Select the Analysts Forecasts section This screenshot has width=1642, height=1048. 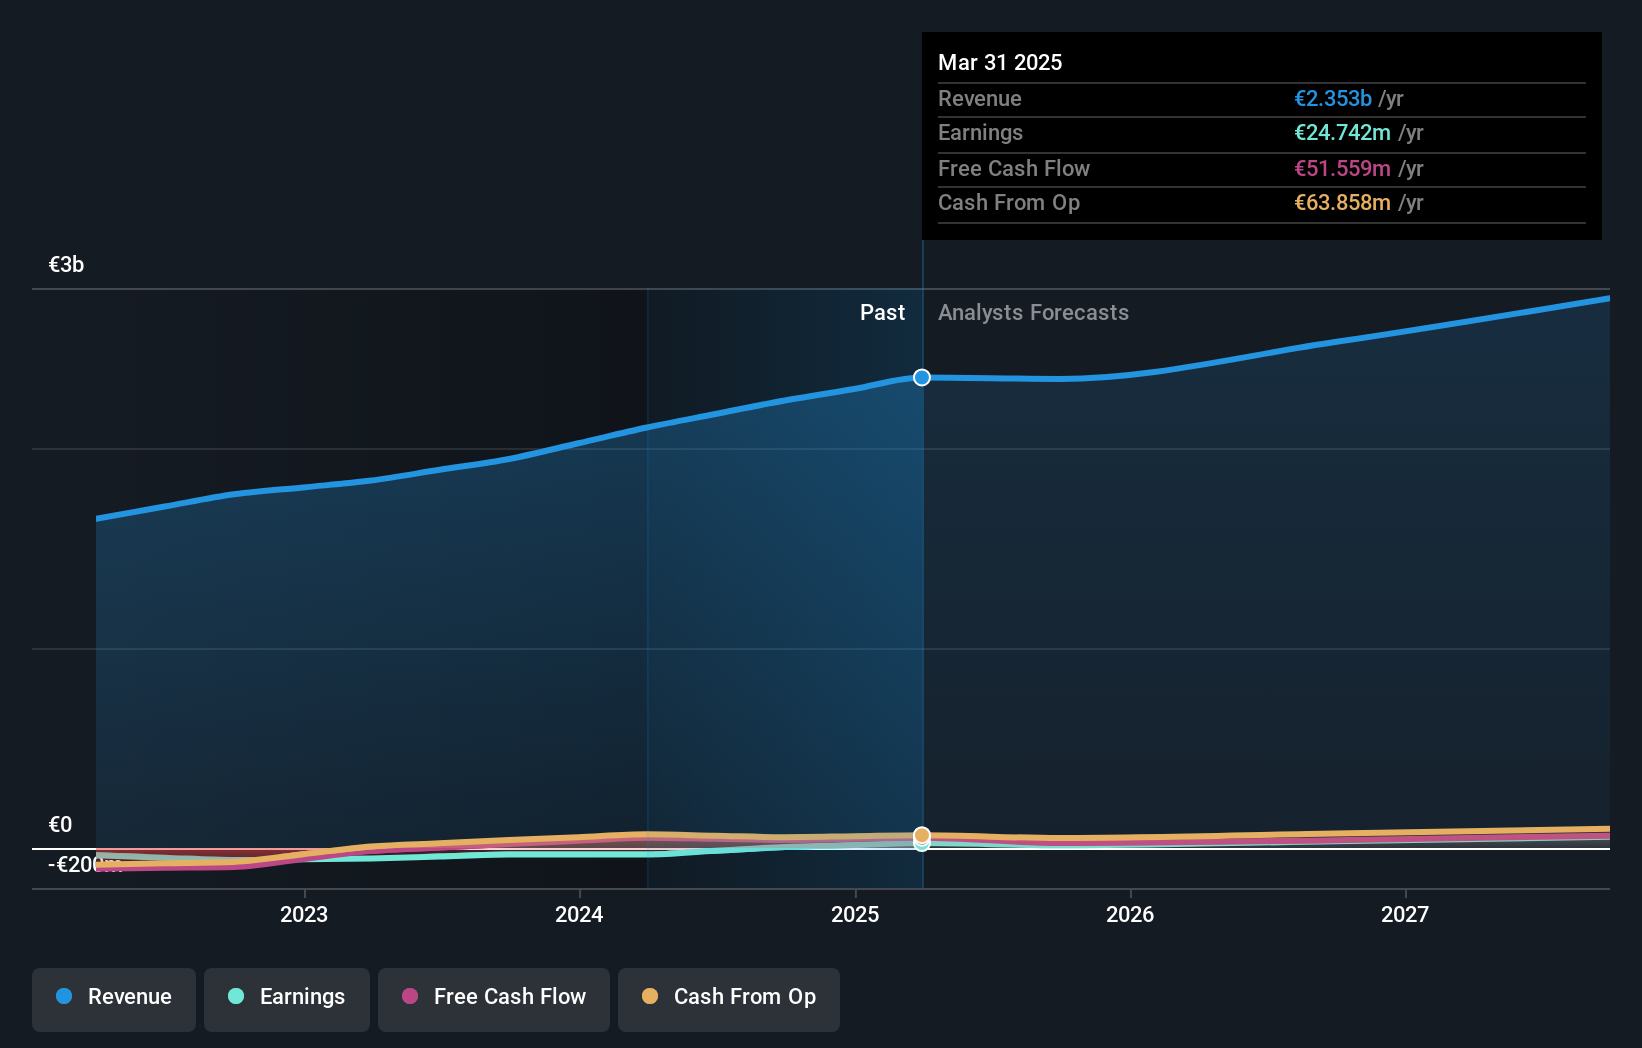1033,312
